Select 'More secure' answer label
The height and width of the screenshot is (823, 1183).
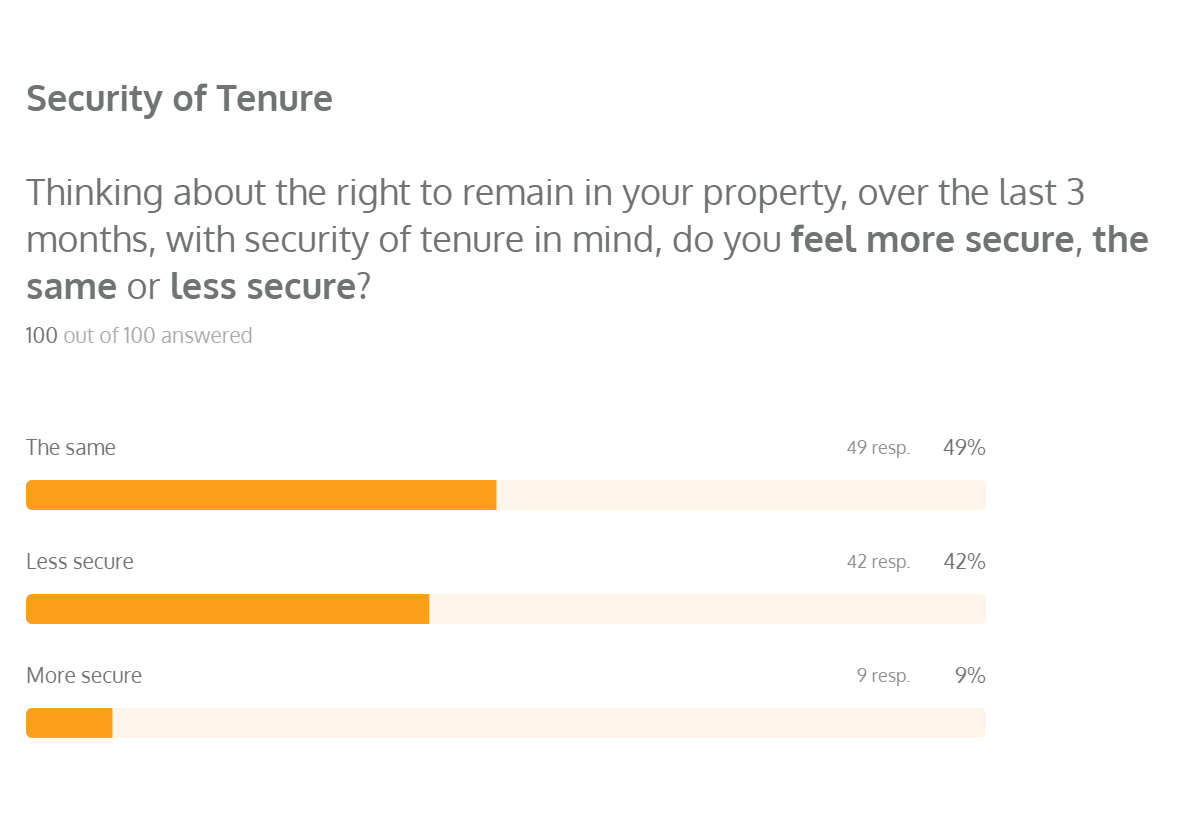pos(84,676)
